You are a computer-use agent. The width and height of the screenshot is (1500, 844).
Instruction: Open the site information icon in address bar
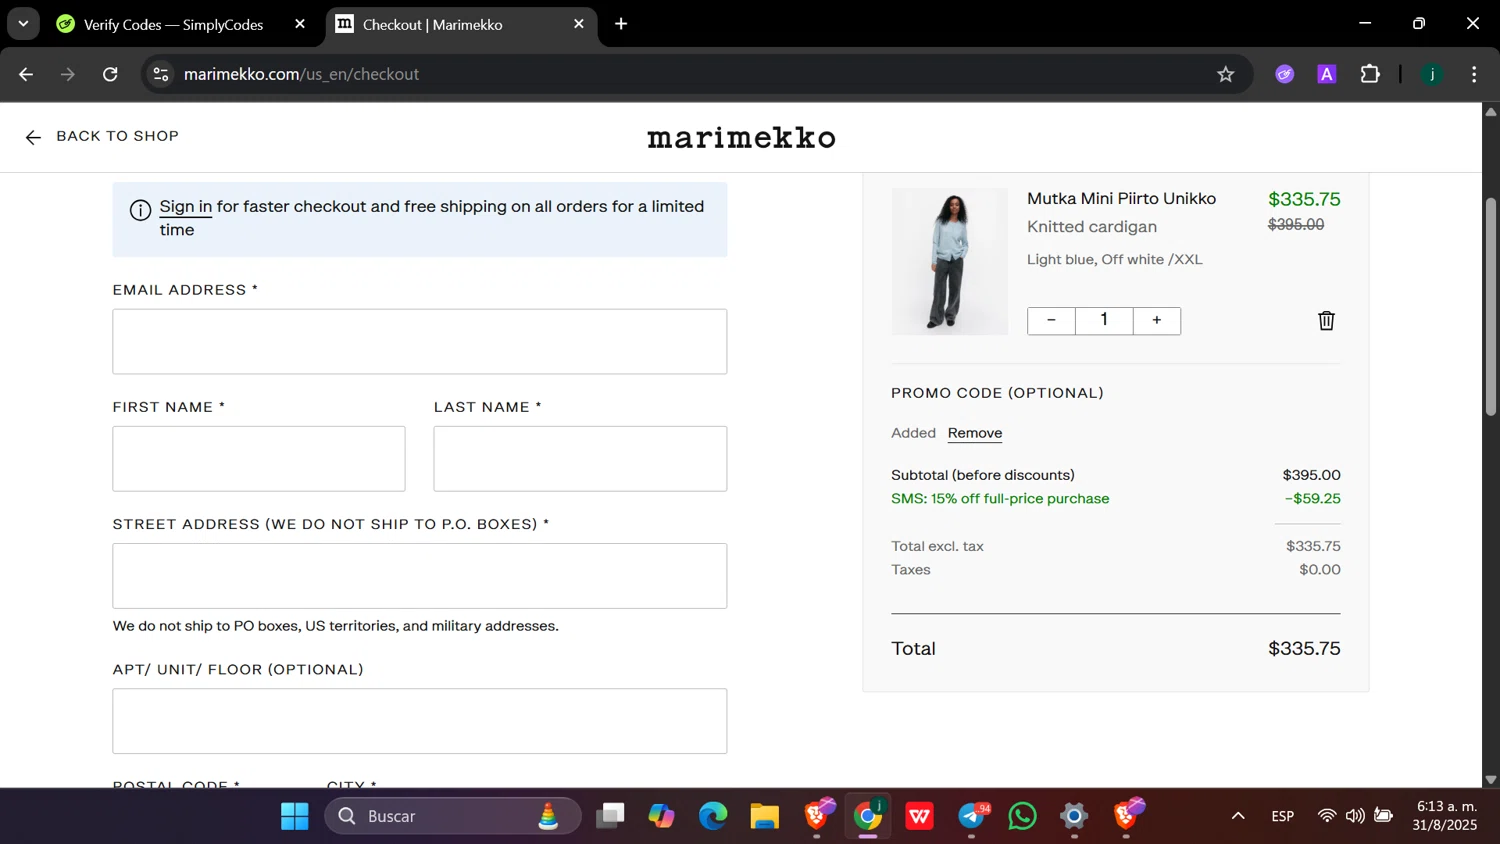(161, 74)
